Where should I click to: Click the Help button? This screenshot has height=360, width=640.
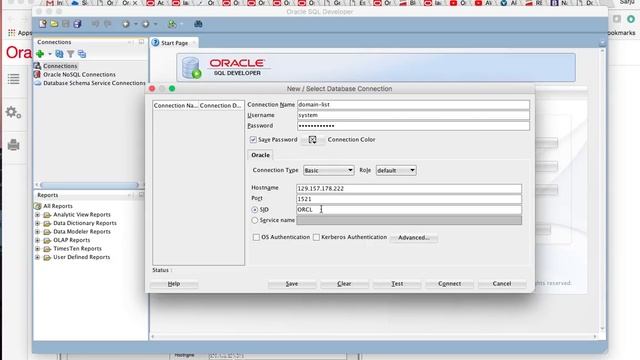coord(174,284)
